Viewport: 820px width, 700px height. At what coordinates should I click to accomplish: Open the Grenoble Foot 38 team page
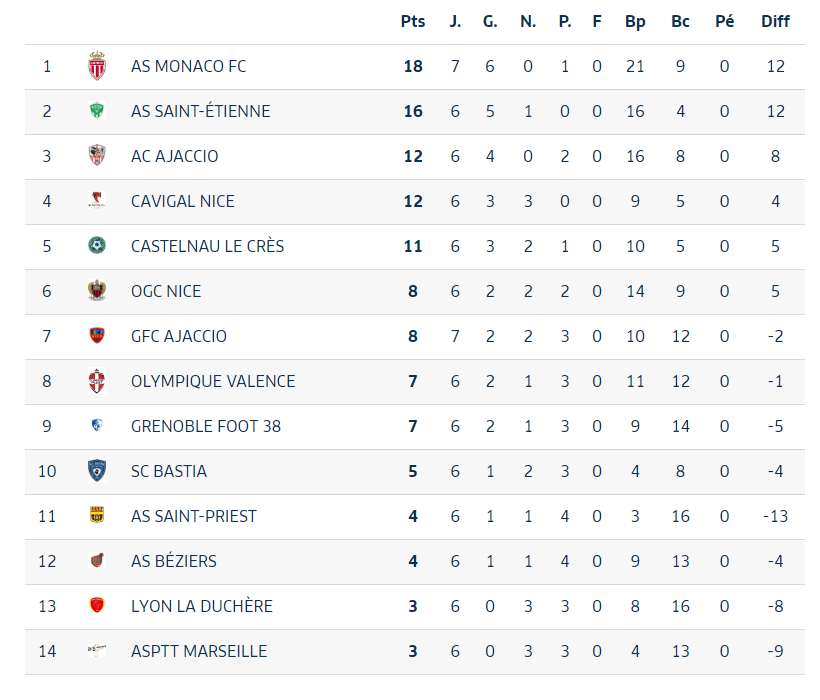point(206,426)
